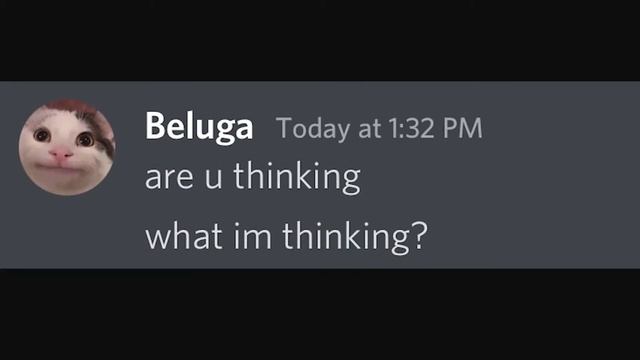The height and width of the screenshot is (360, 640).
Task: Select the message line what im thinking?
Action: pos(287,237)
